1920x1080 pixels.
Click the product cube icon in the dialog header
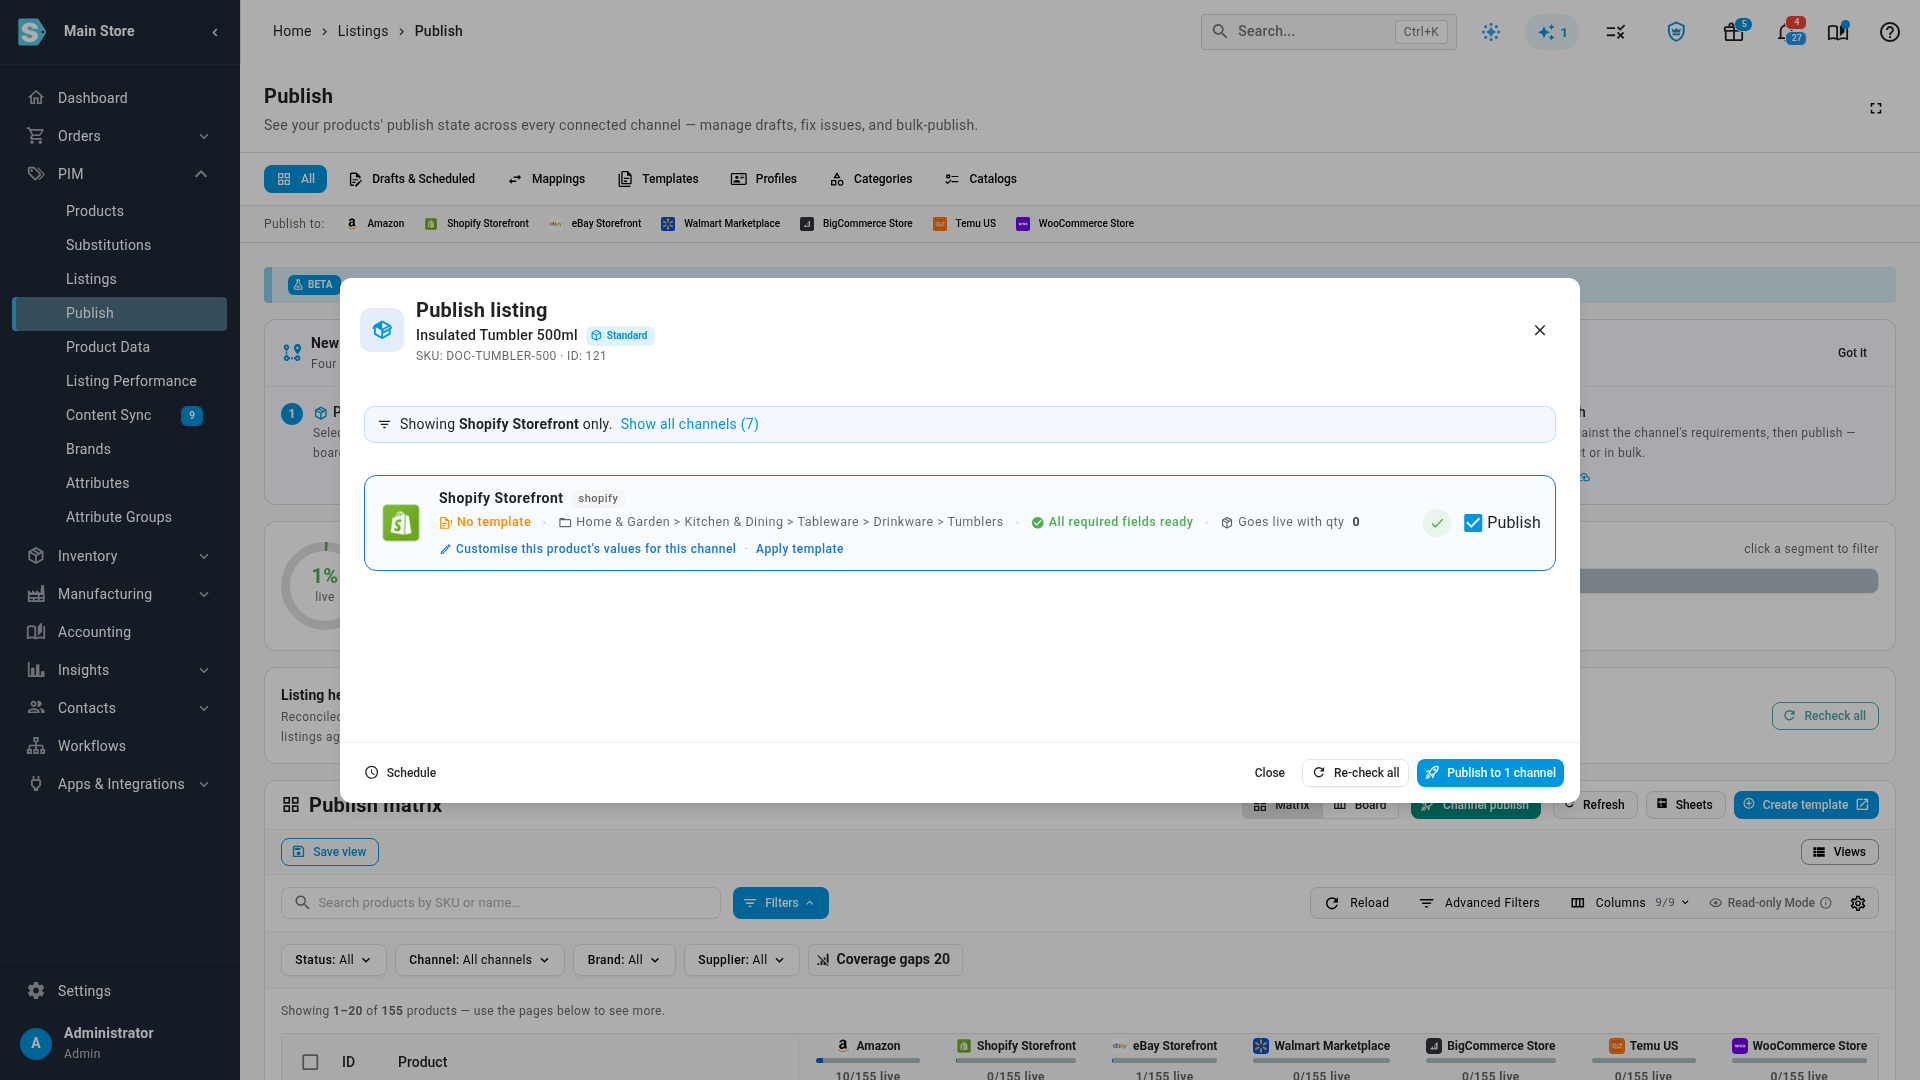point(382,330)
